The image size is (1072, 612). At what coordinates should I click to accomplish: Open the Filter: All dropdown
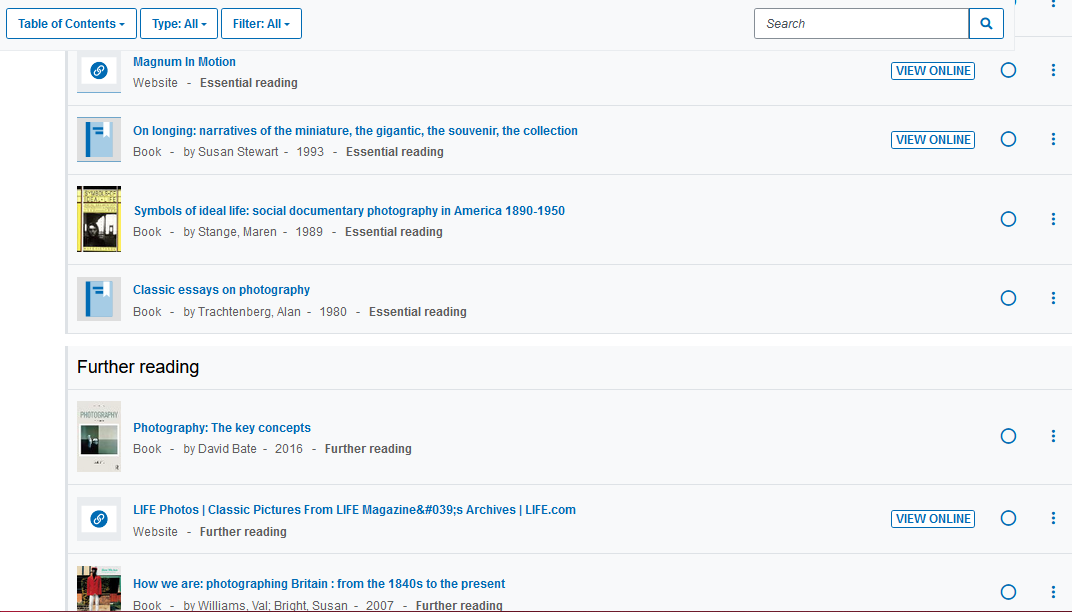coord(261,24)
